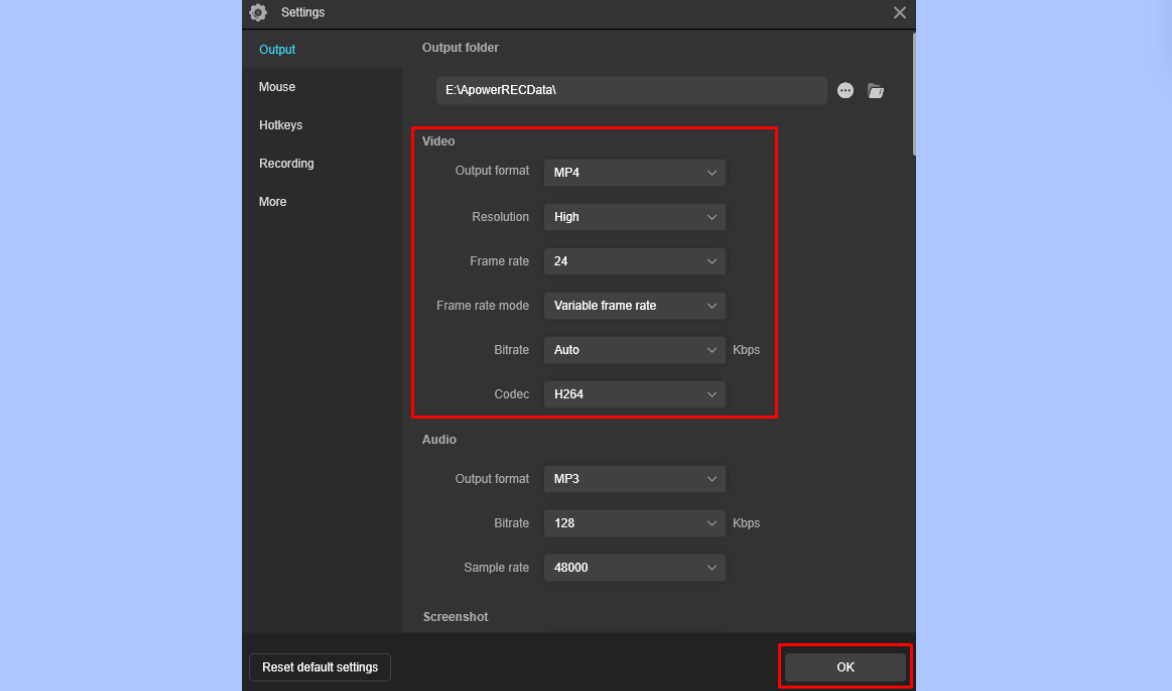Close the Settings dialog
1172x691 pixels.
(900, 13)
